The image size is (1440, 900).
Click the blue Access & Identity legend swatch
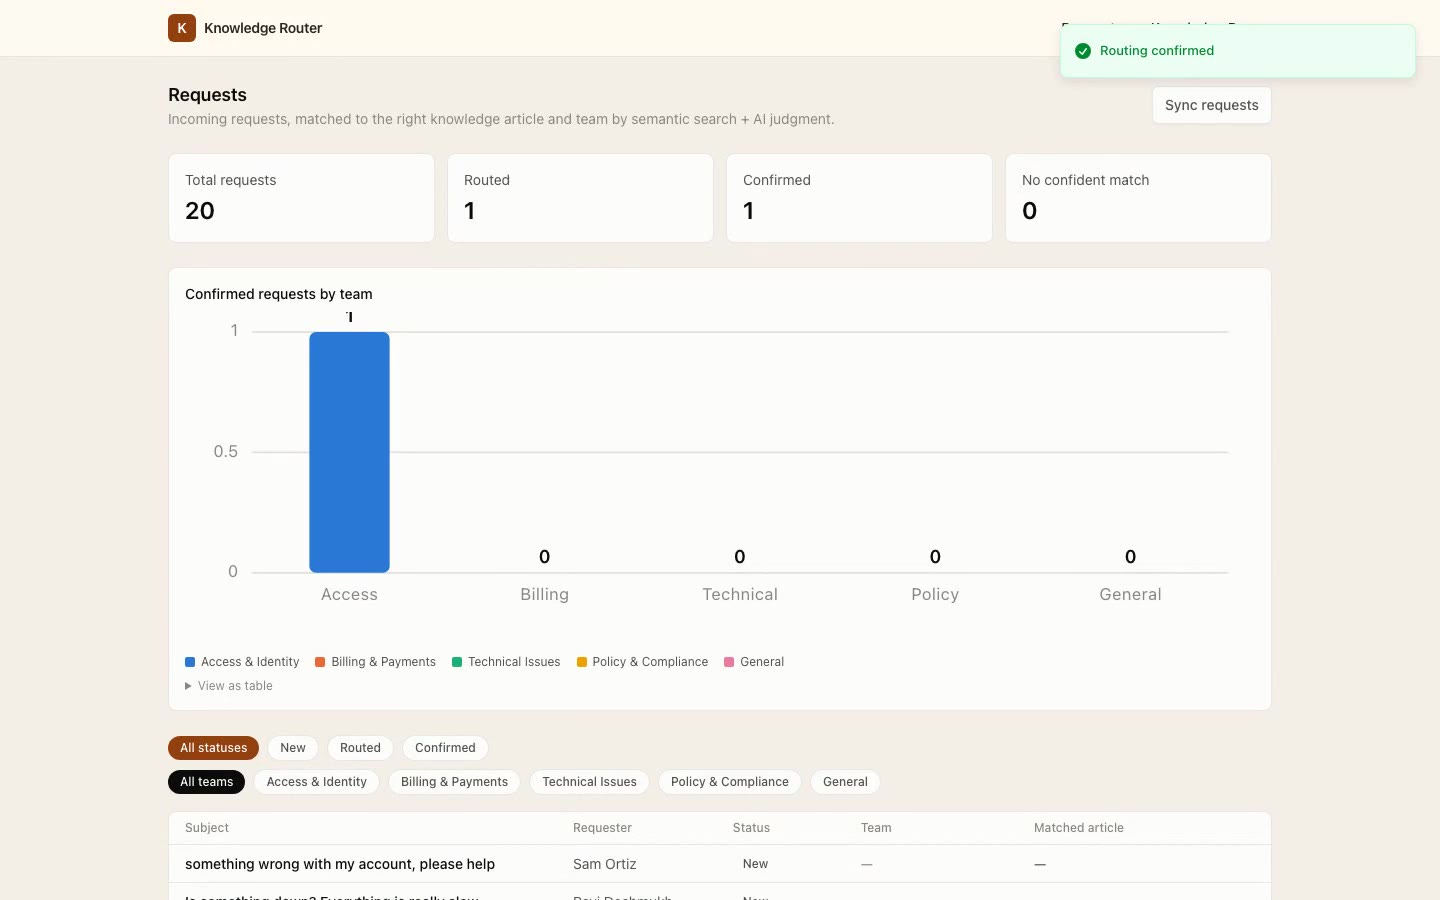[190, 662]
